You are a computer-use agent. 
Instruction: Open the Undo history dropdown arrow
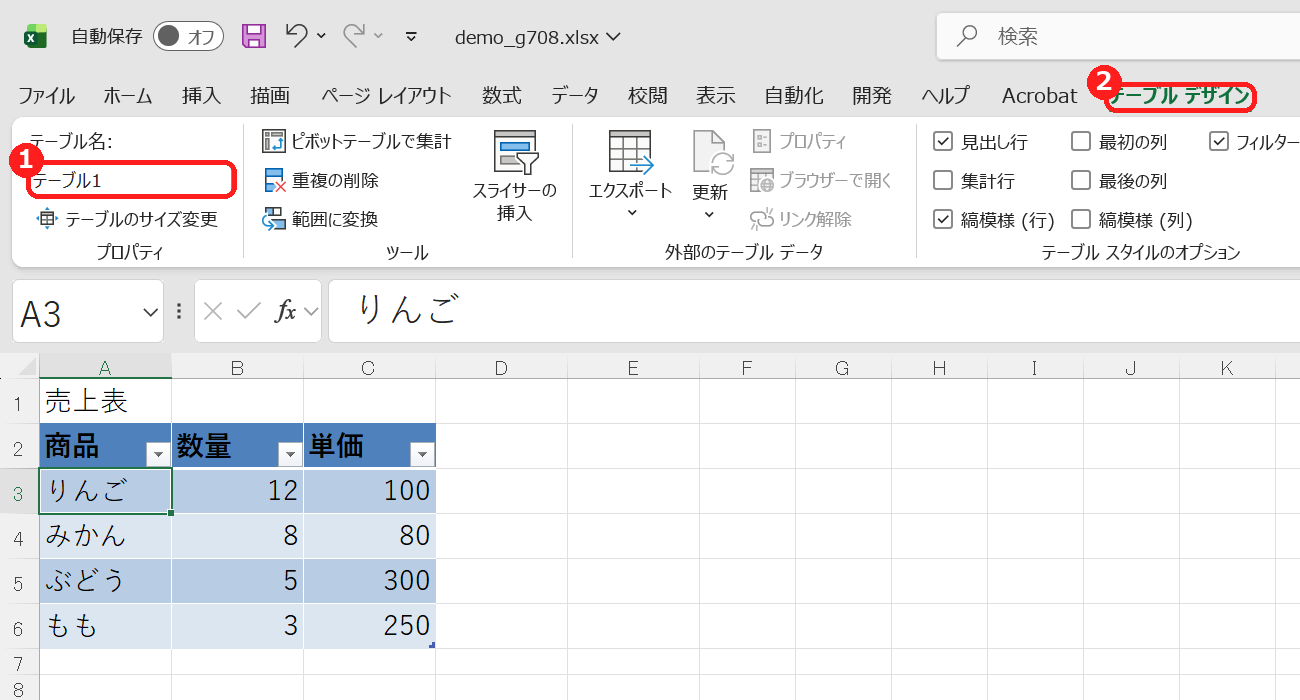[x=321, y=36]
